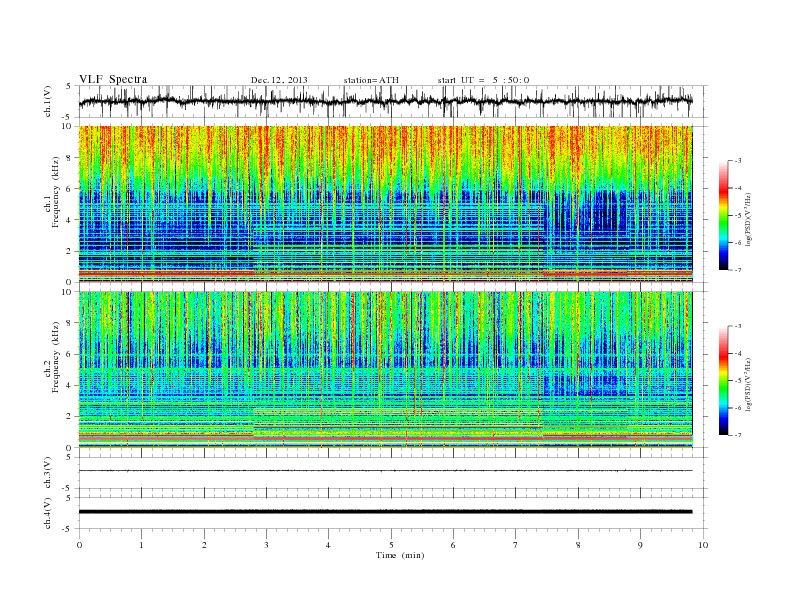The width and height of the screenshot is (792, 612).
Task: Click the time axis tick label '7'
Action: point(516,545)
